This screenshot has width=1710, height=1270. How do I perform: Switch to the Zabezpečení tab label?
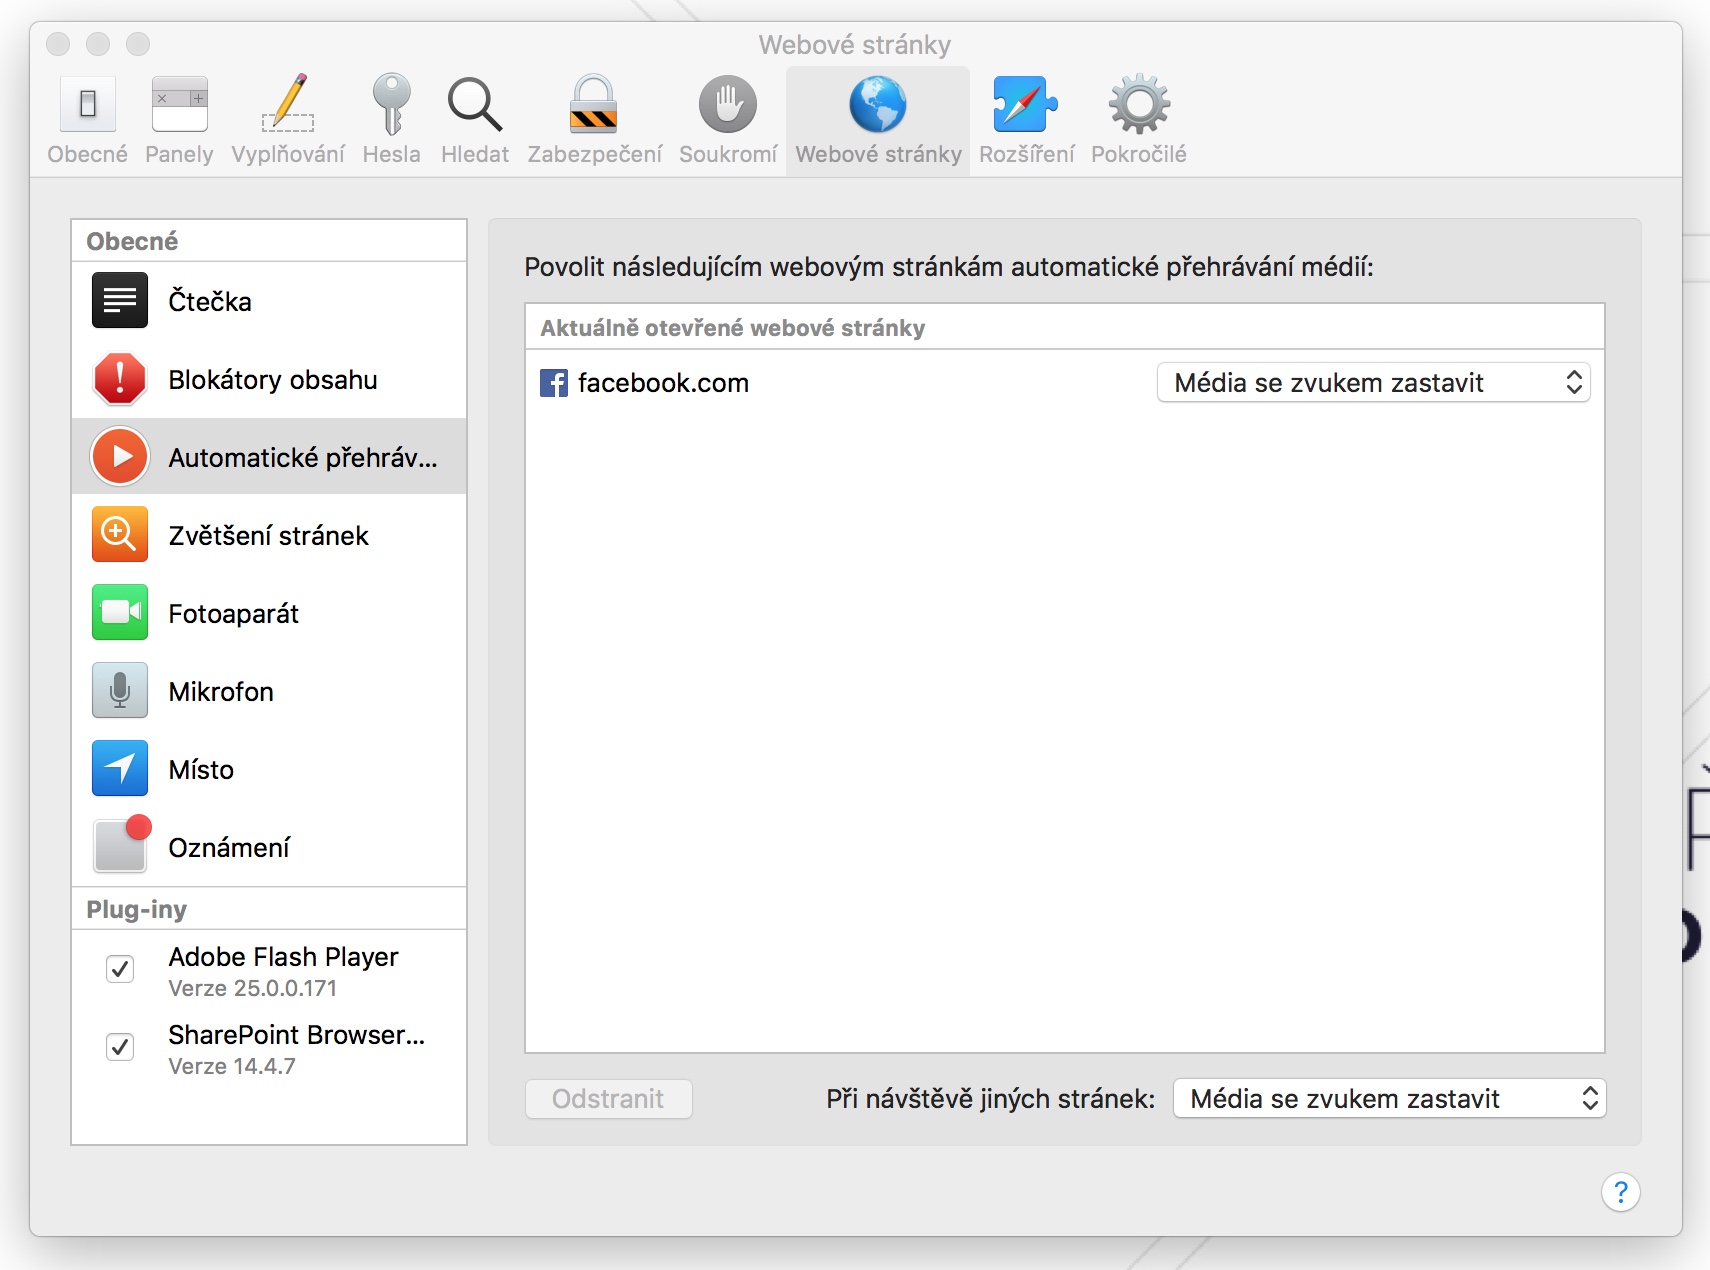point(595,154)
